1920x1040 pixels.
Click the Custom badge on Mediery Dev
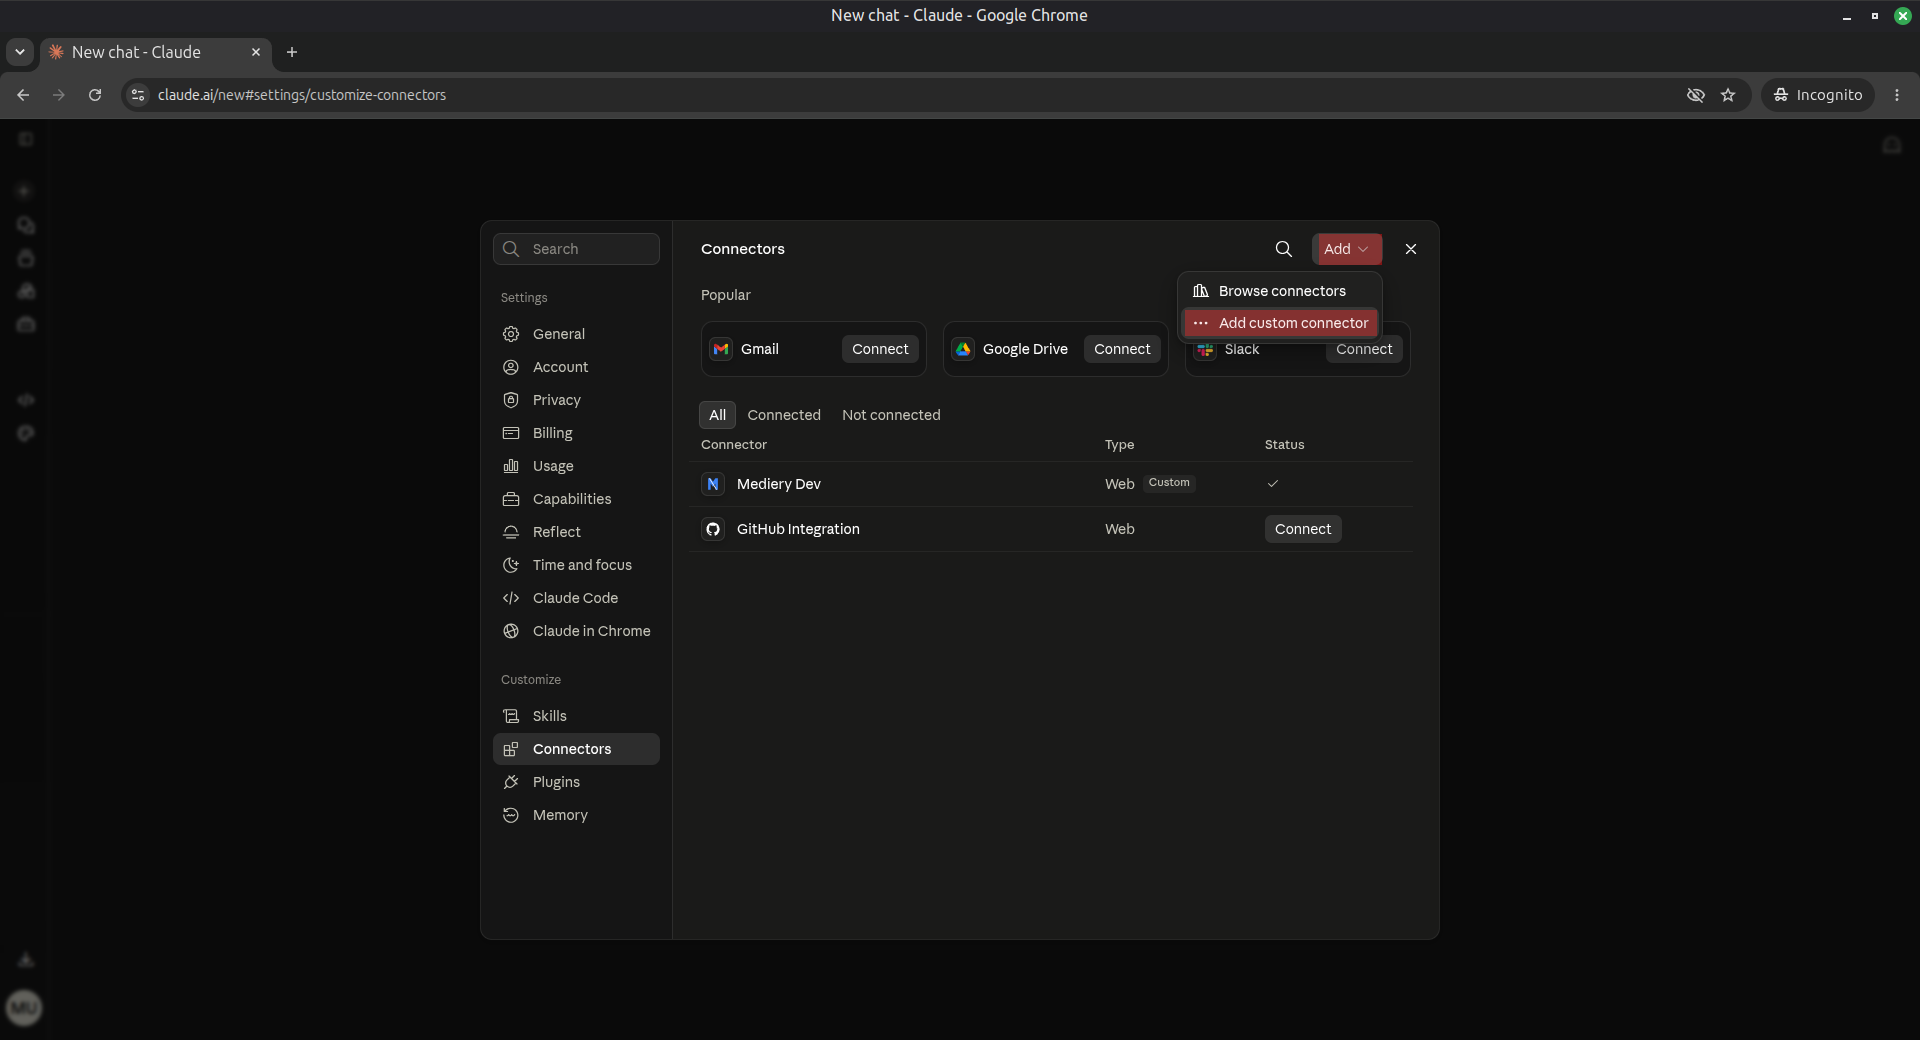[x=1169, y=483]
